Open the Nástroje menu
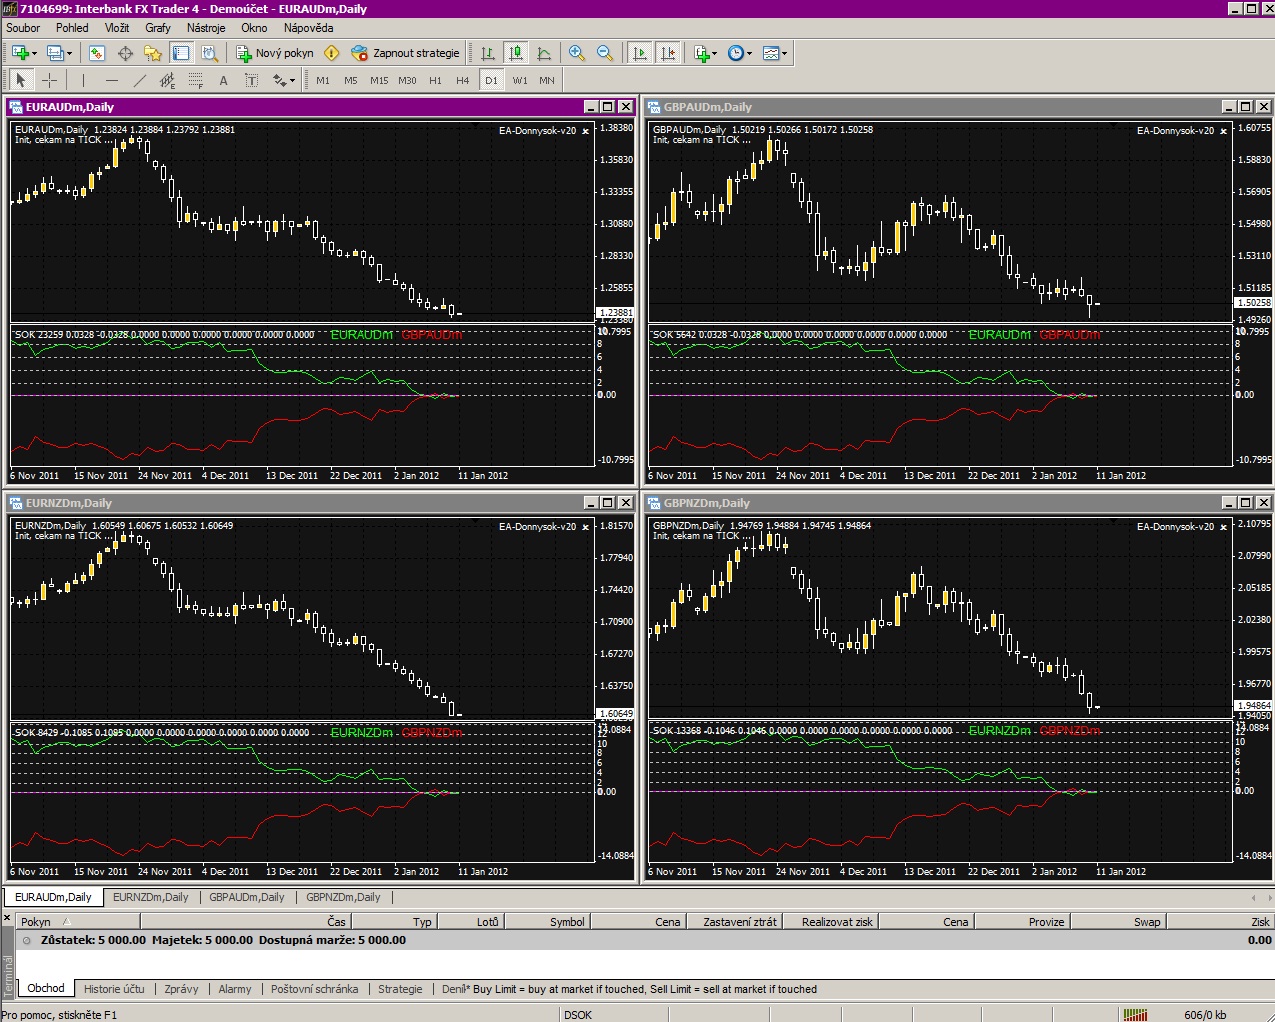 (206, 28)
